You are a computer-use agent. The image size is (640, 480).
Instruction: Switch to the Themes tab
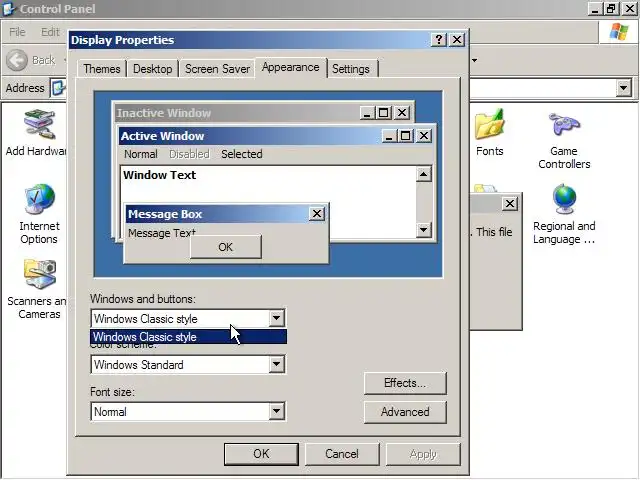point(102,69)
